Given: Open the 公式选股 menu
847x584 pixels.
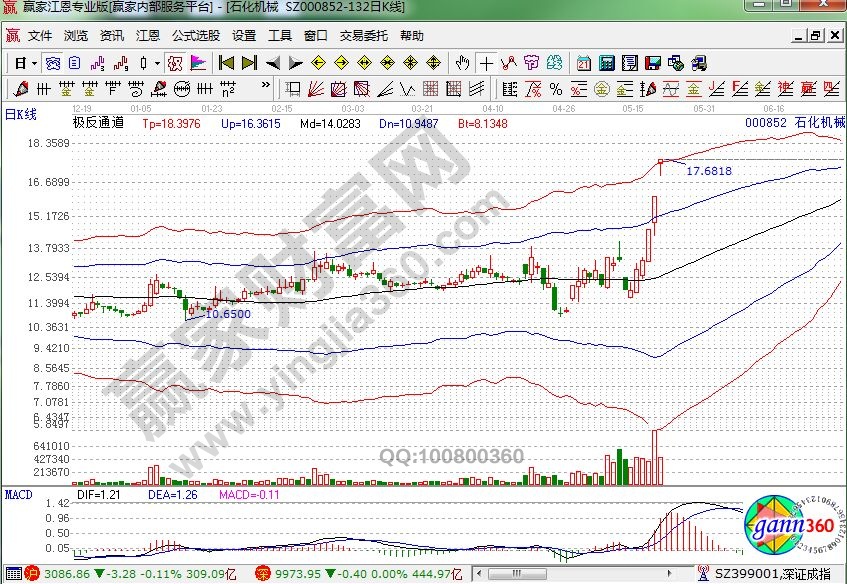Looking at the screenshot, I should [195, 35].
